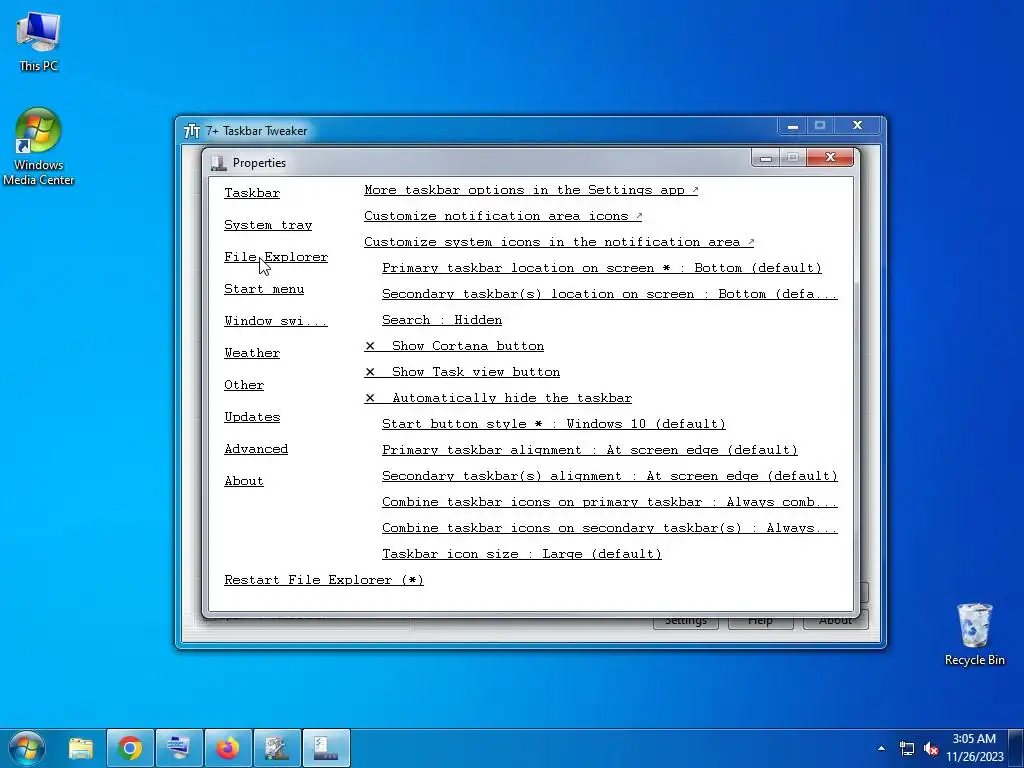Click Restart File Explorer (*)
Screen dimensions: 1024x768
point(324,580)
